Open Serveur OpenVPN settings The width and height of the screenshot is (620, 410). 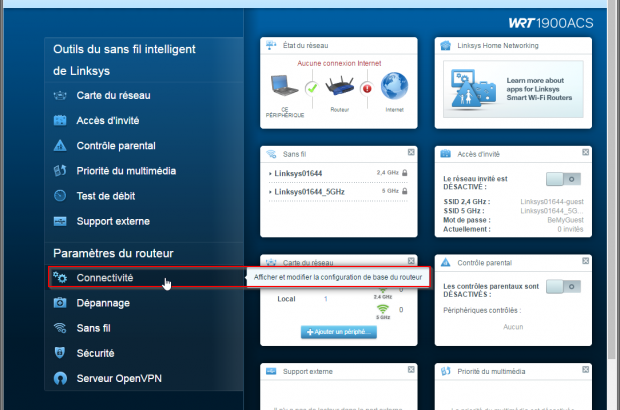tap(119, 379)
